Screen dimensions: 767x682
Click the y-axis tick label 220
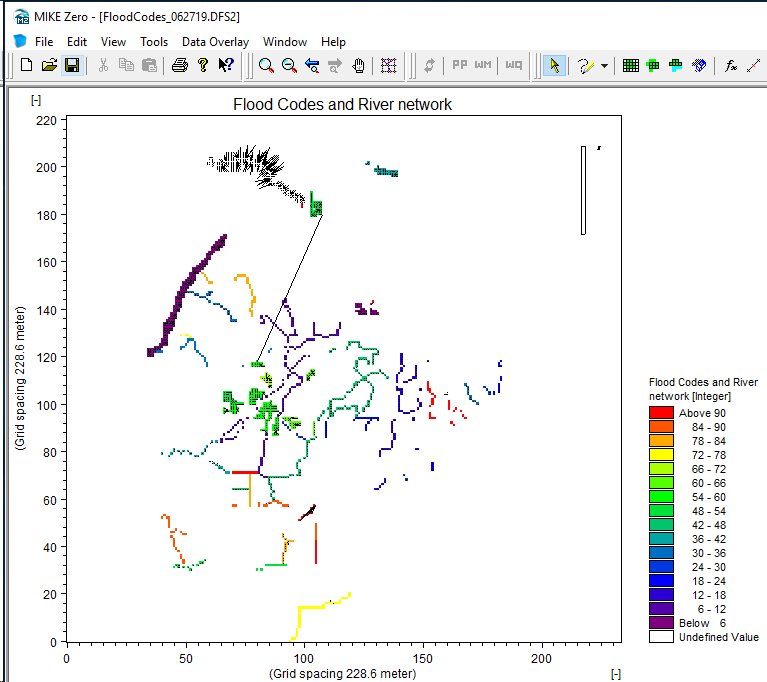tap(46, 120)
